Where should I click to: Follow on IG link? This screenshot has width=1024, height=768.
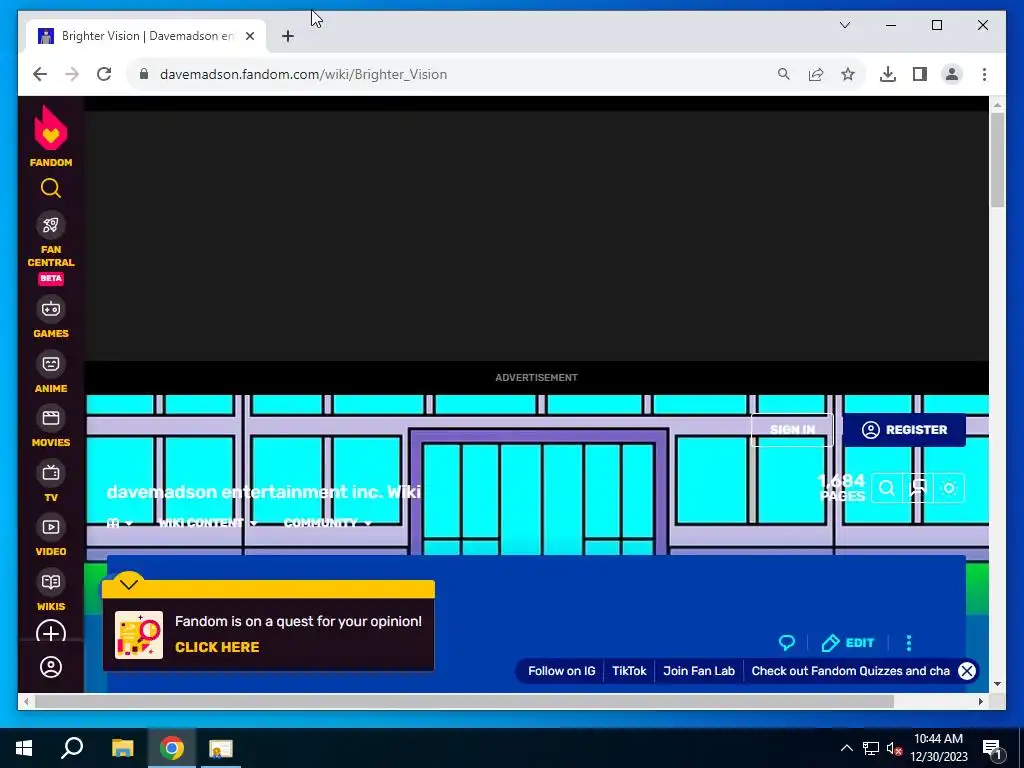(562, 671)
